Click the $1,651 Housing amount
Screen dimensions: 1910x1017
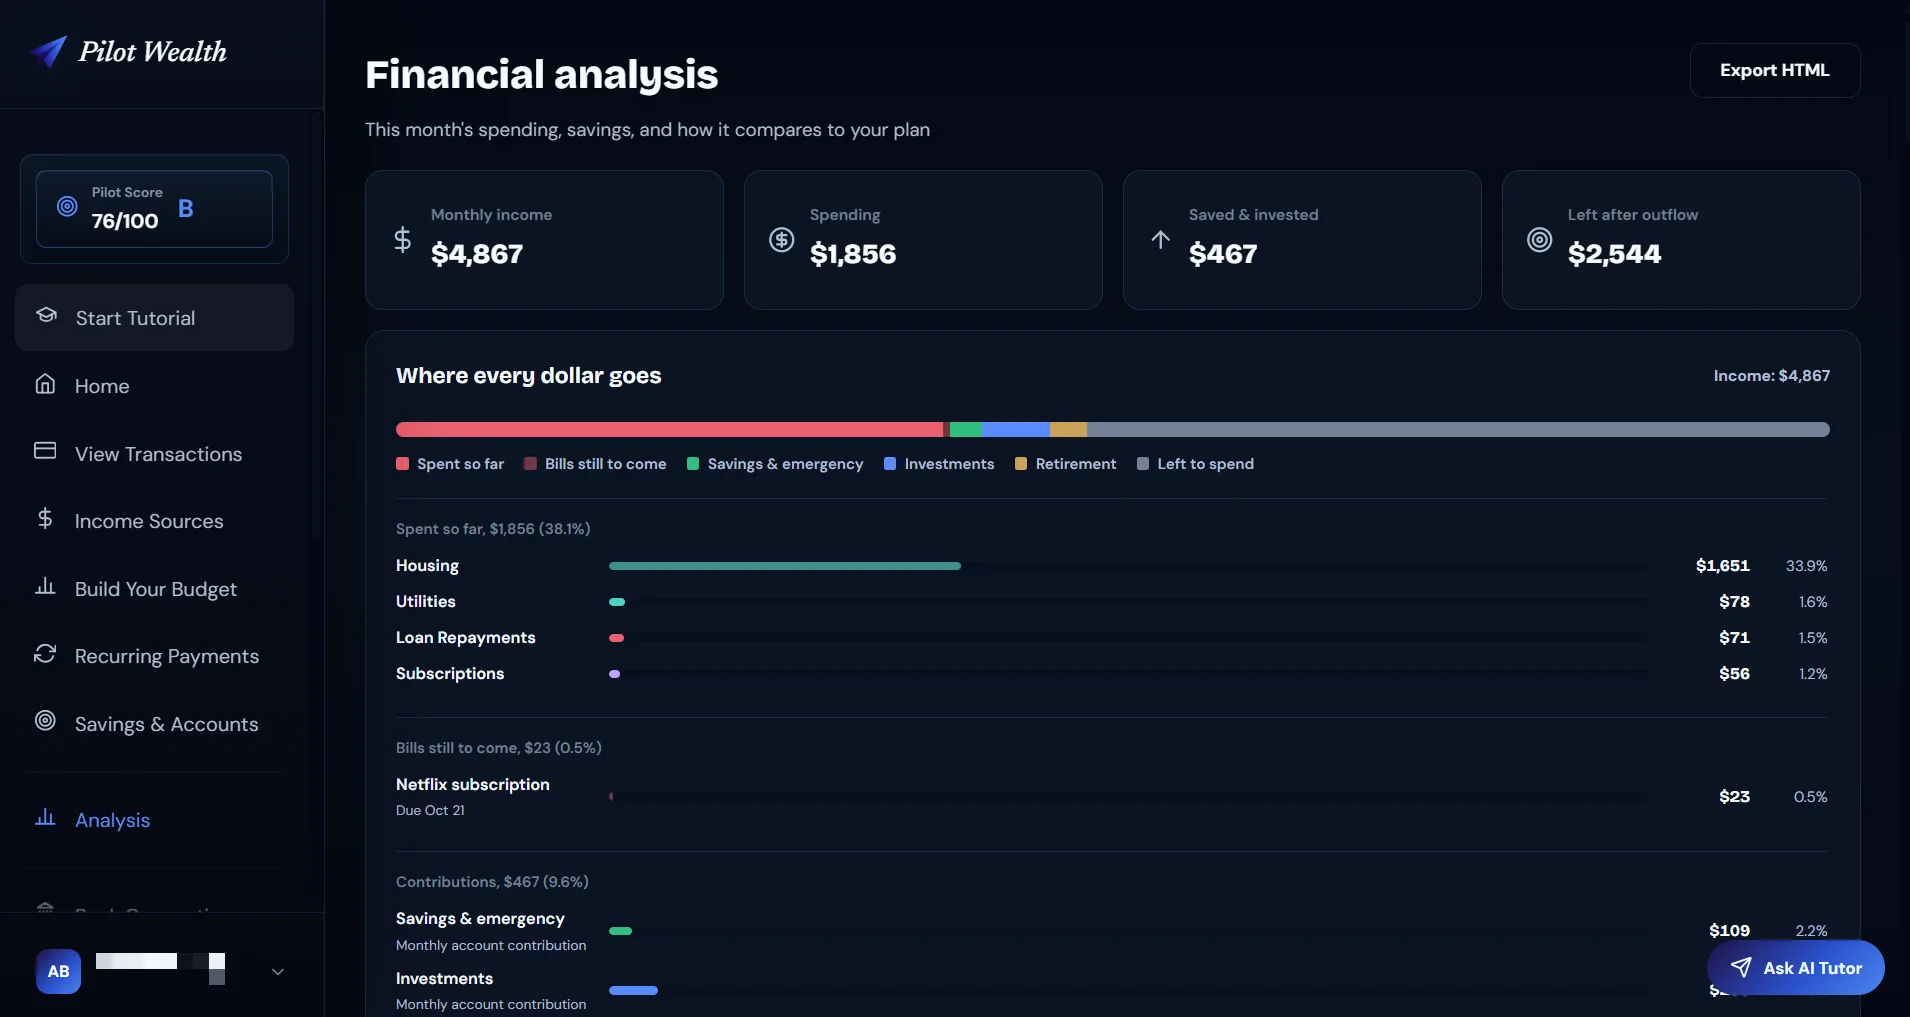pos(1723,566)
